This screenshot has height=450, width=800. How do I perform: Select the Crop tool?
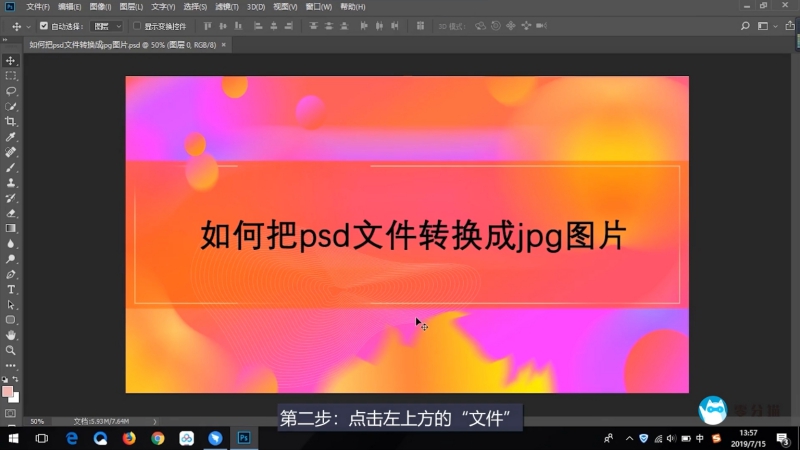point(11,121)
